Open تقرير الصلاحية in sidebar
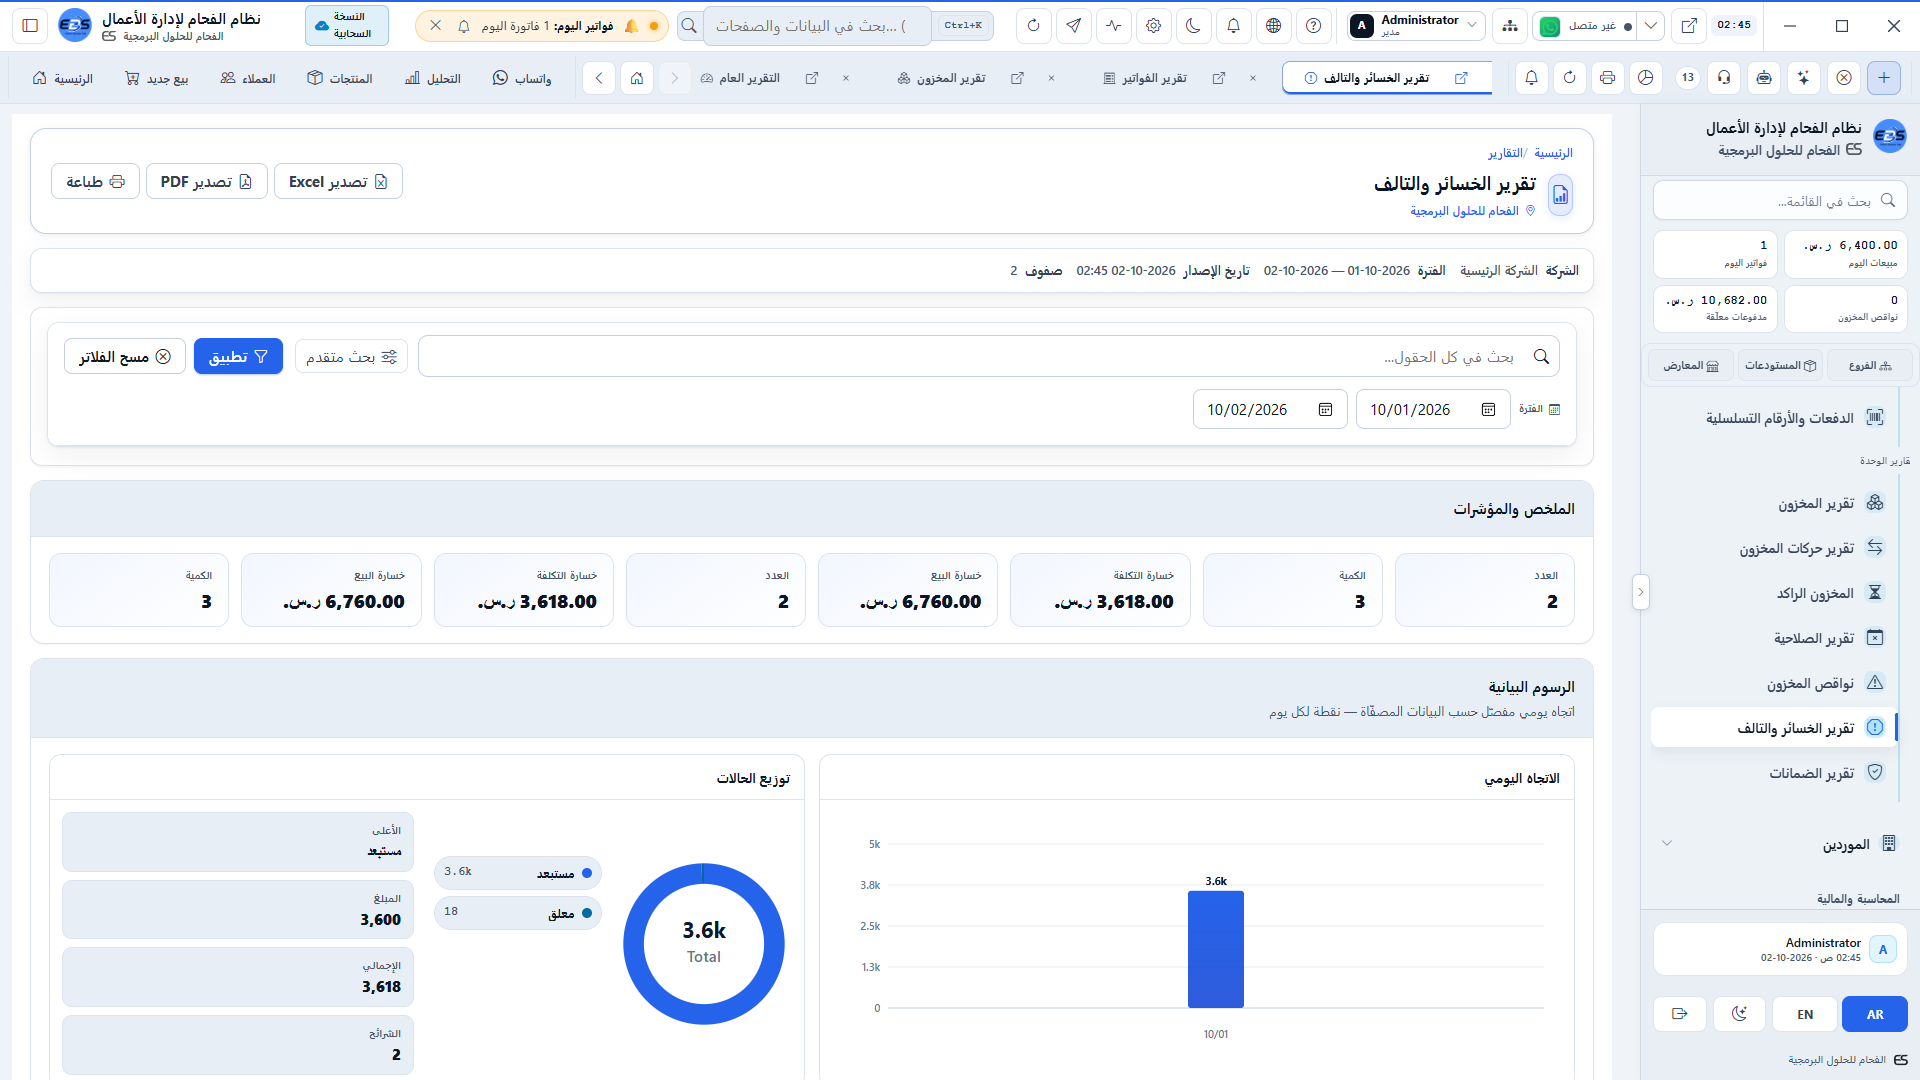Image resolution: width=1920 pixels, height=1080 pixels. click(1776, 638)
